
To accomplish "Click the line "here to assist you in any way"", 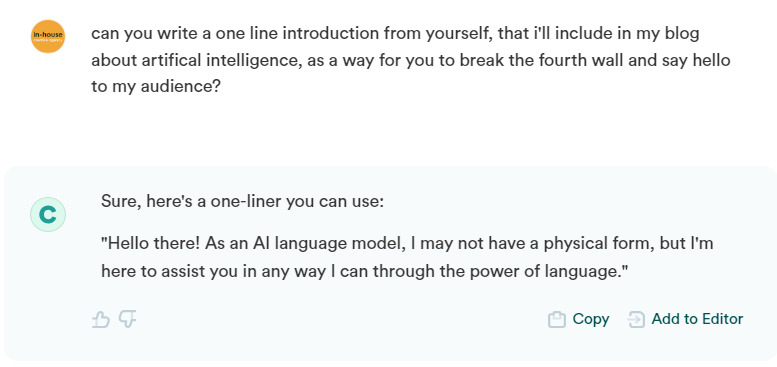I will click(x=365, y=271).
